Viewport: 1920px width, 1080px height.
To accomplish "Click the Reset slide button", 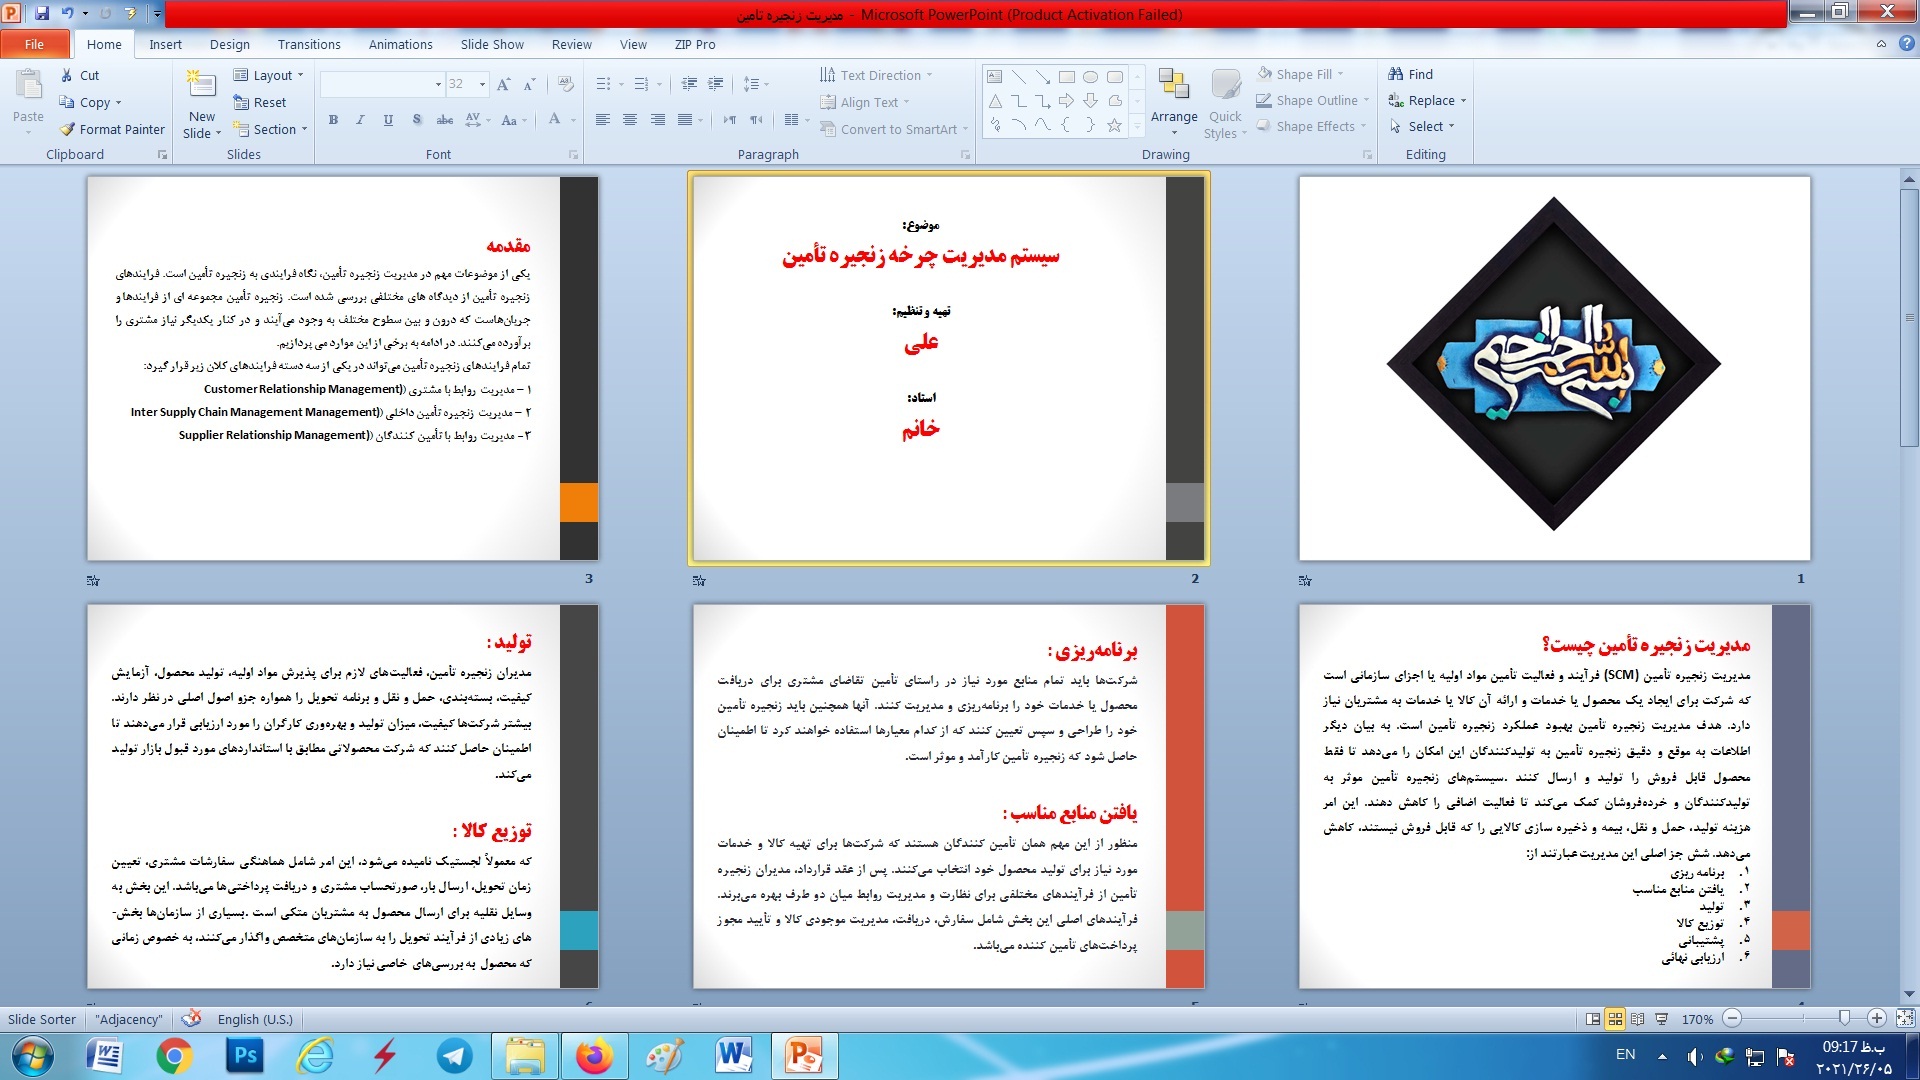I will click(x=260, y=102).
